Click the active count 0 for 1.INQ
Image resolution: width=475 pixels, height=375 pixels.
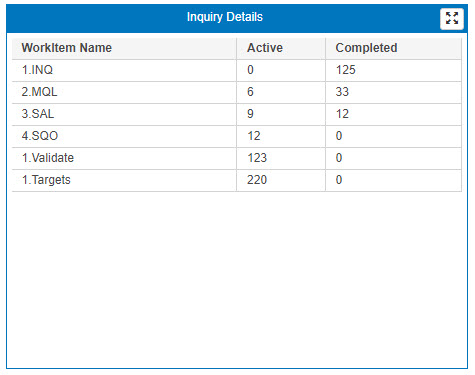point(250,70)
